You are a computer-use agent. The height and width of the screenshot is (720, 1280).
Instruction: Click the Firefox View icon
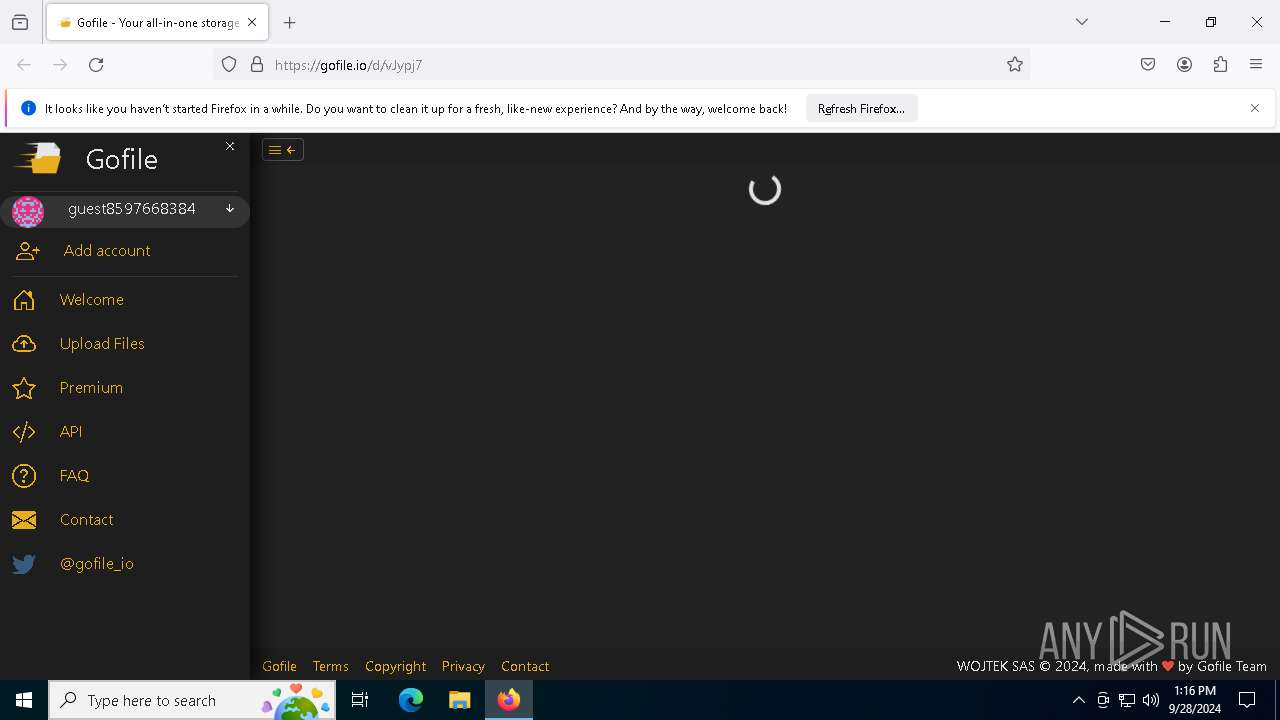click(20, 22)
